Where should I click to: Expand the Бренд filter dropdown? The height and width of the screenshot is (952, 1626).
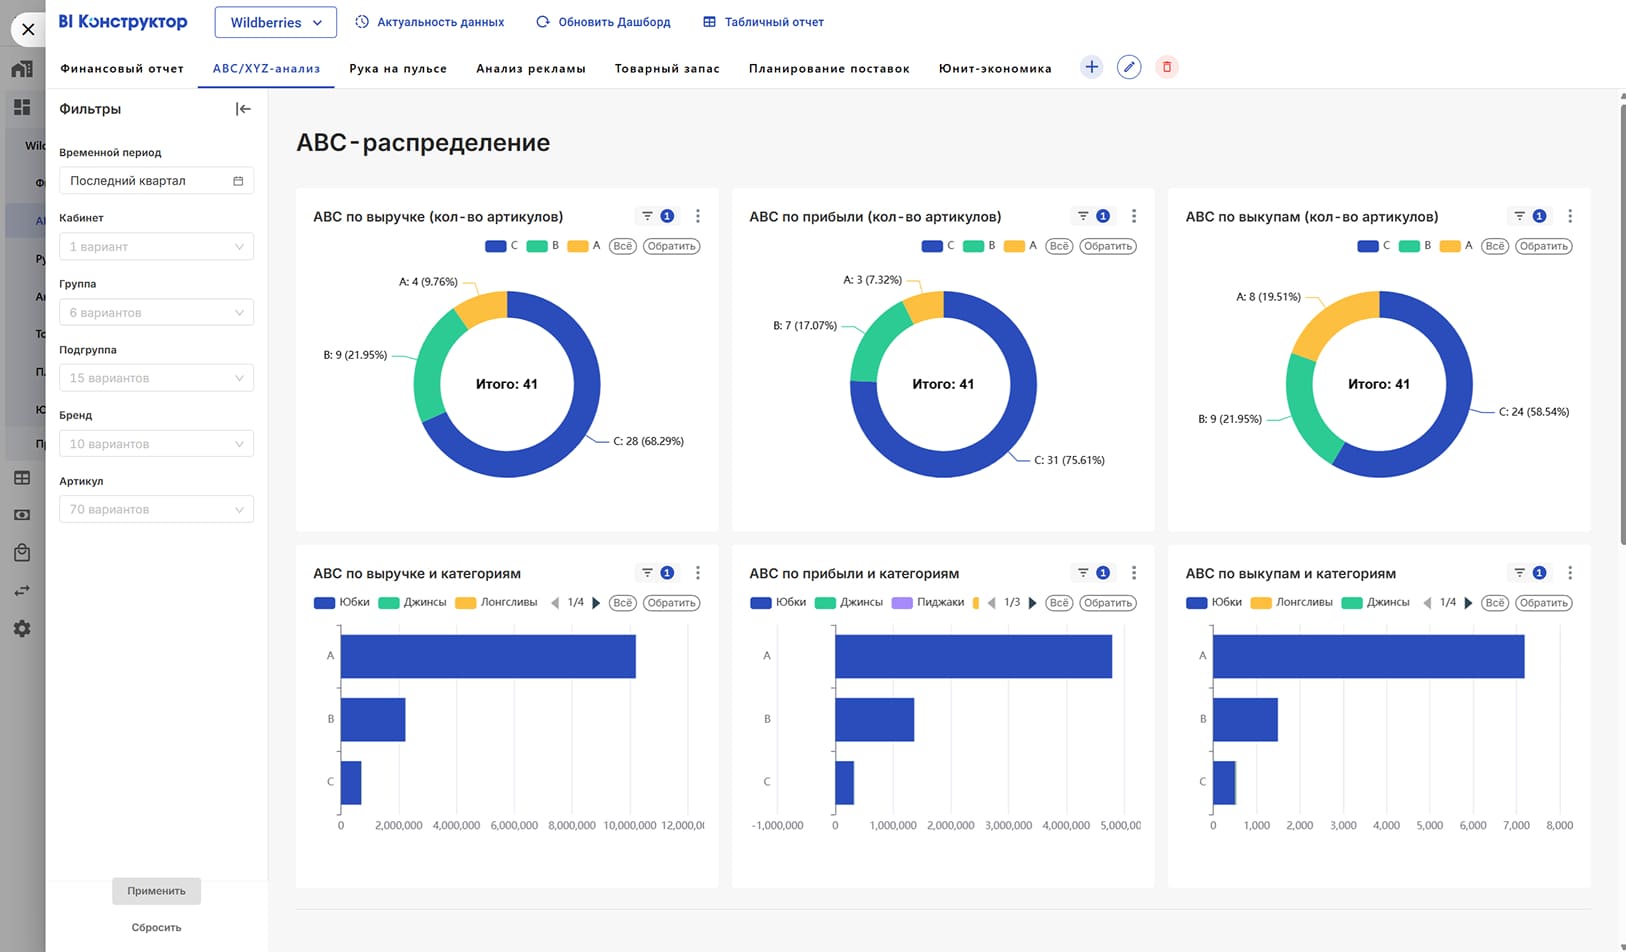pos(156,444)
